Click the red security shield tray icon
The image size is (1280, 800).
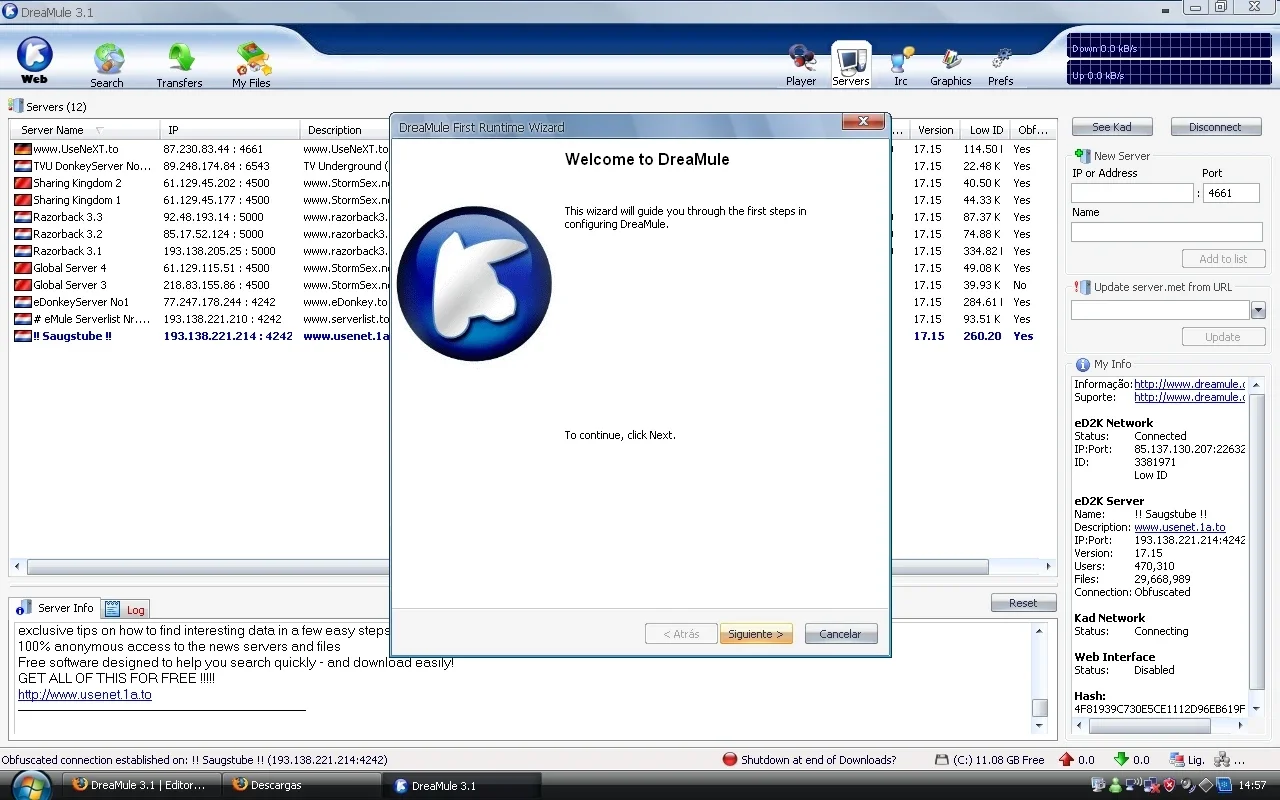(1169, 785)
